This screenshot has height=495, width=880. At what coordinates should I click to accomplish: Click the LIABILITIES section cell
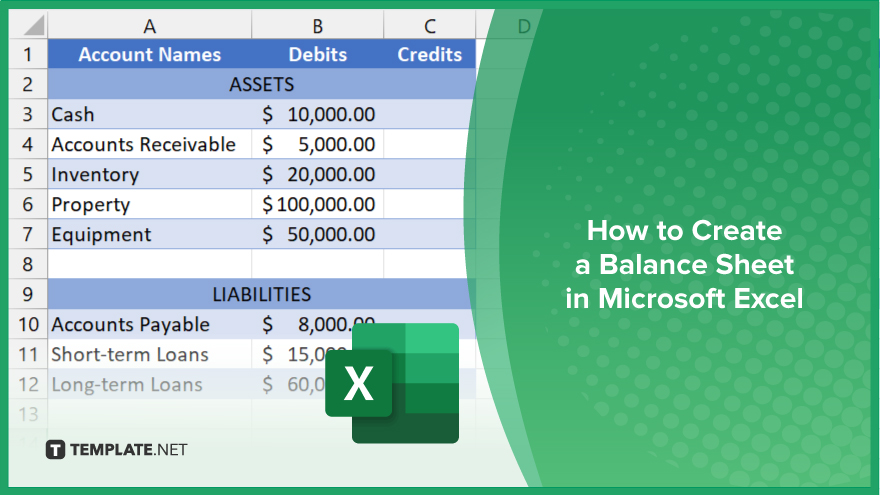pyautogui.click(x=262, y=294)
